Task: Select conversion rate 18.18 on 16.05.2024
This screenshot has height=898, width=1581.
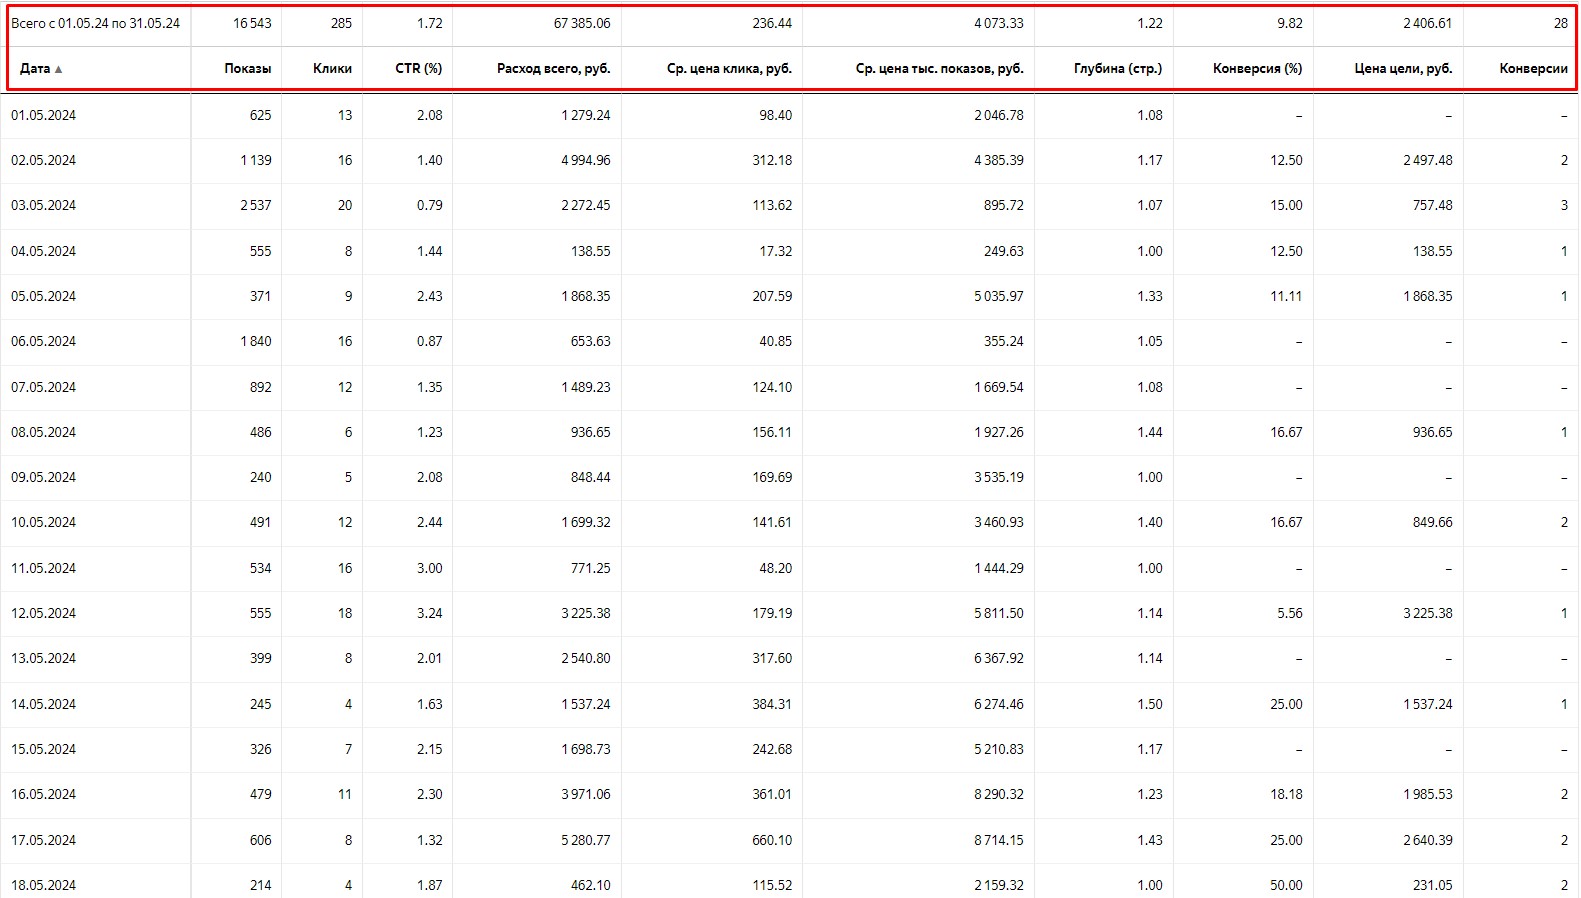Action: [1286, 794]
